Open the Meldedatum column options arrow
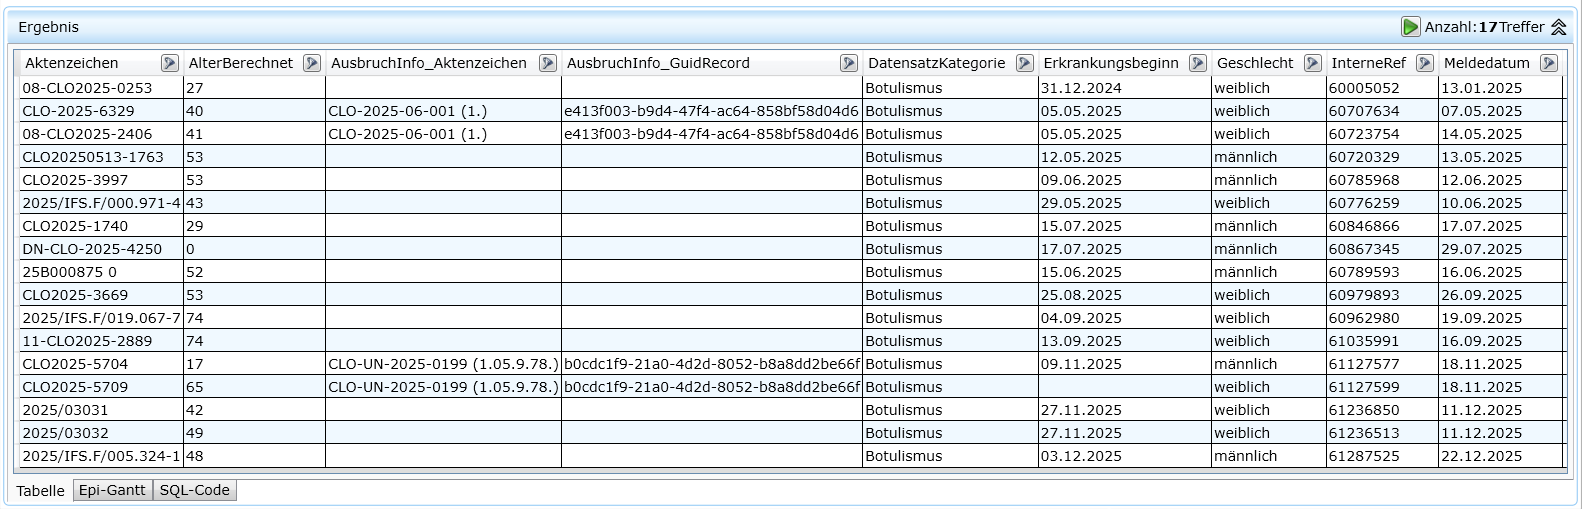 [x=1548, y=63]
